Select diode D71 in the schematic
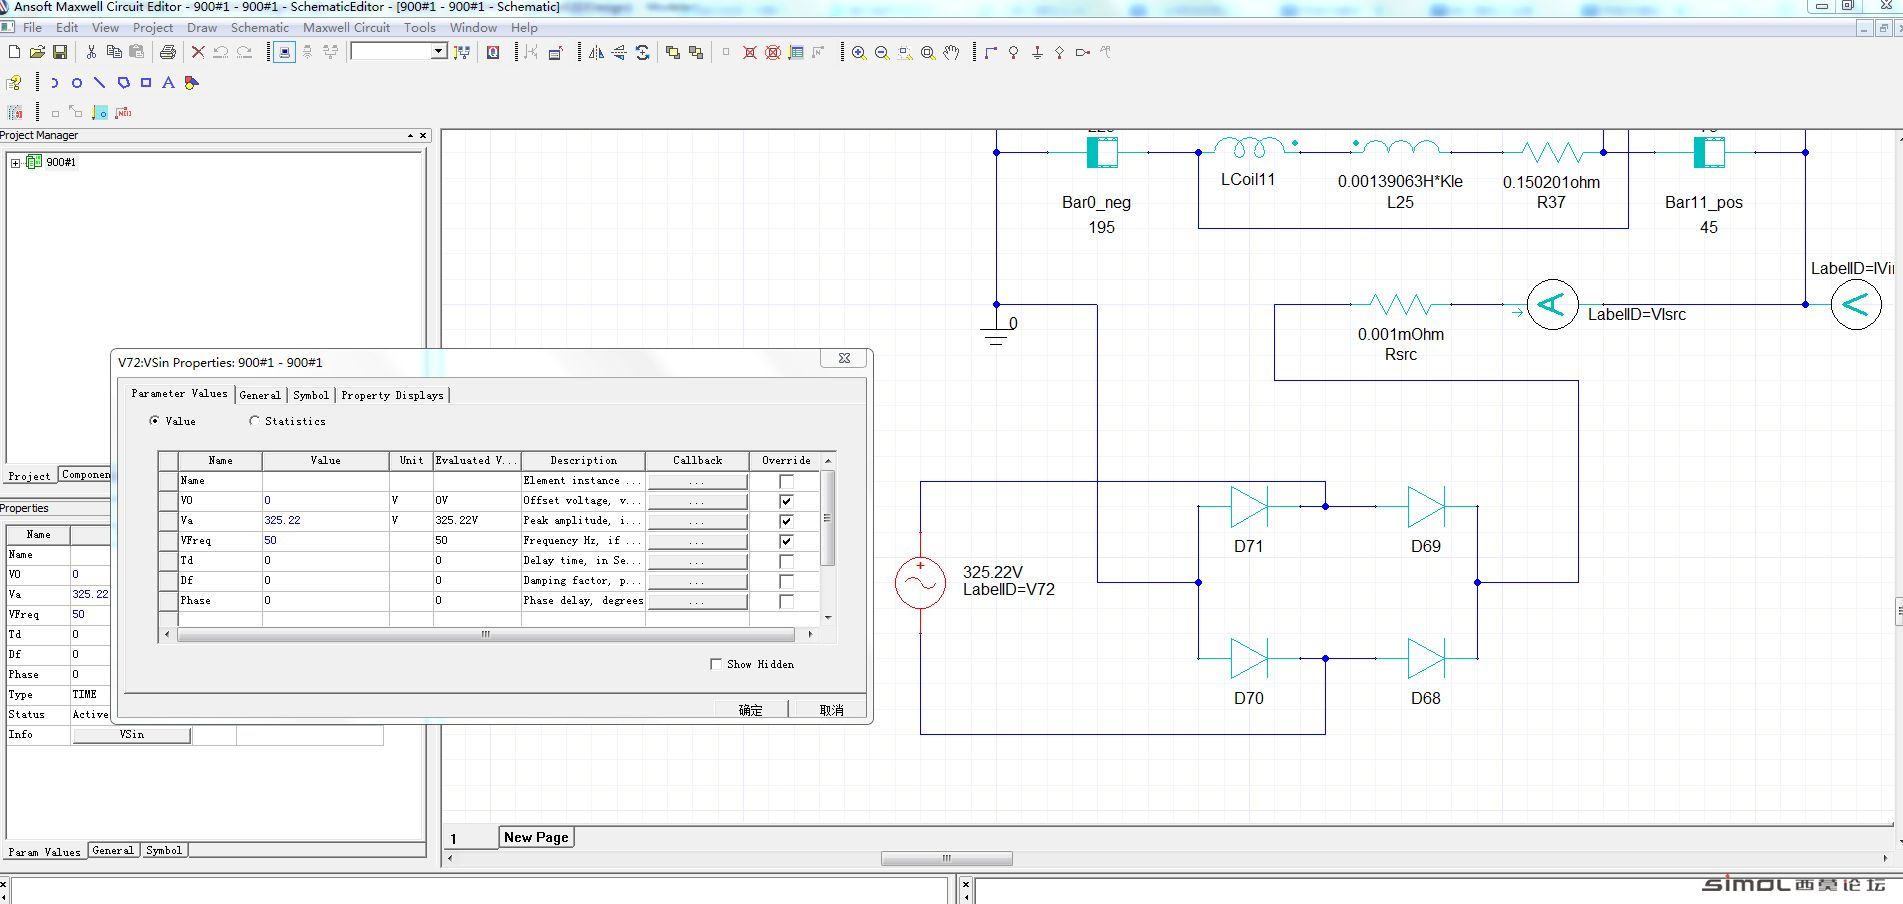Image resolution: width=1903 pixels, height=904 pixels. 1249,507
